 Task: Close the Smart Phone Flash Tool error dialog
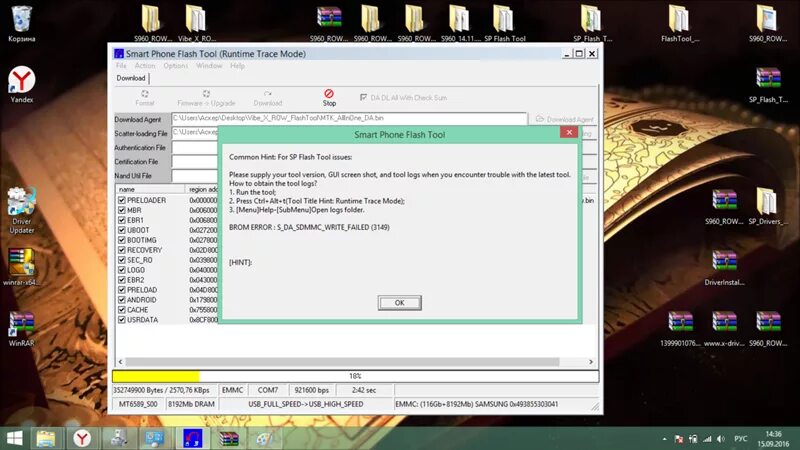[569, 132]
